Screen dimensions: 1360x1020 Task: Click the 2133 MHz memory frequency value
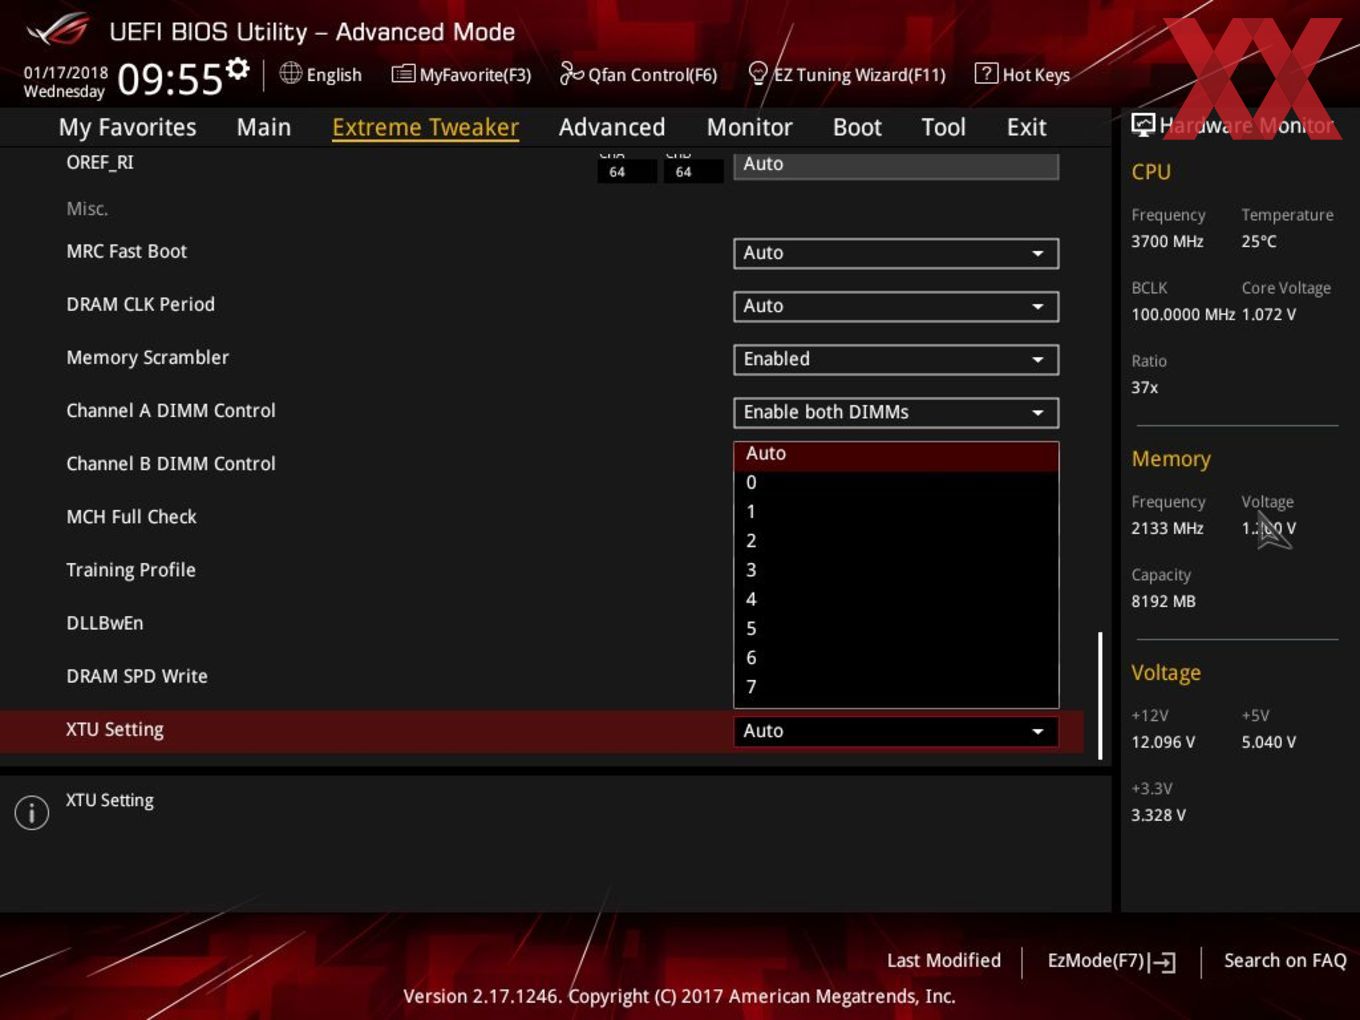[x=1167, y=528]
